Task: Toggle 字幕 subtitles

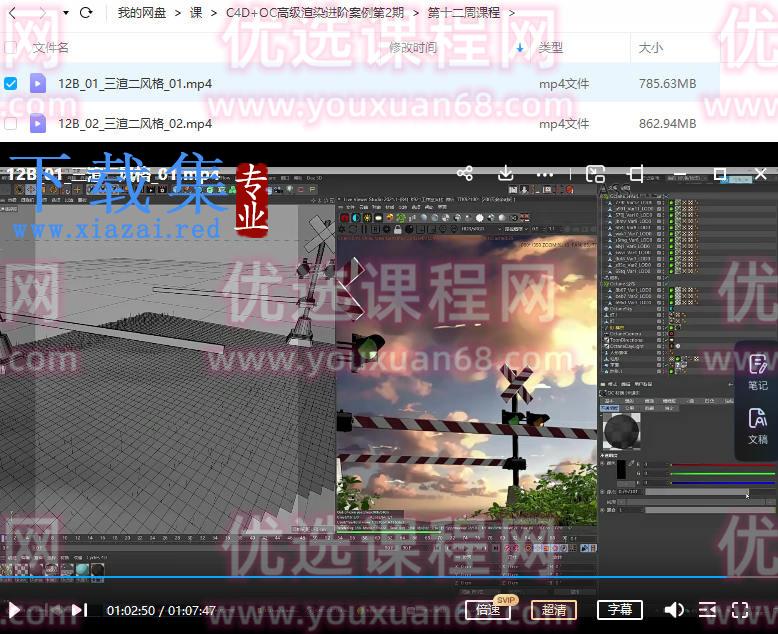Action: (620, 609)
